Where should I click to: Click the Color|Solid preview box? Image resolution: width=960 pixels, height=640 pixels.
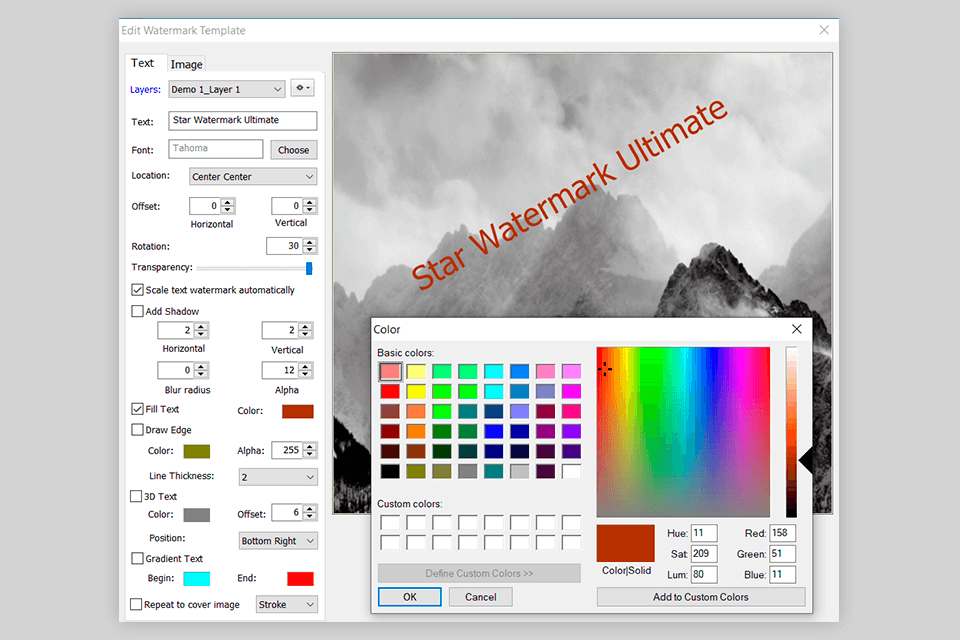[626, 543]
